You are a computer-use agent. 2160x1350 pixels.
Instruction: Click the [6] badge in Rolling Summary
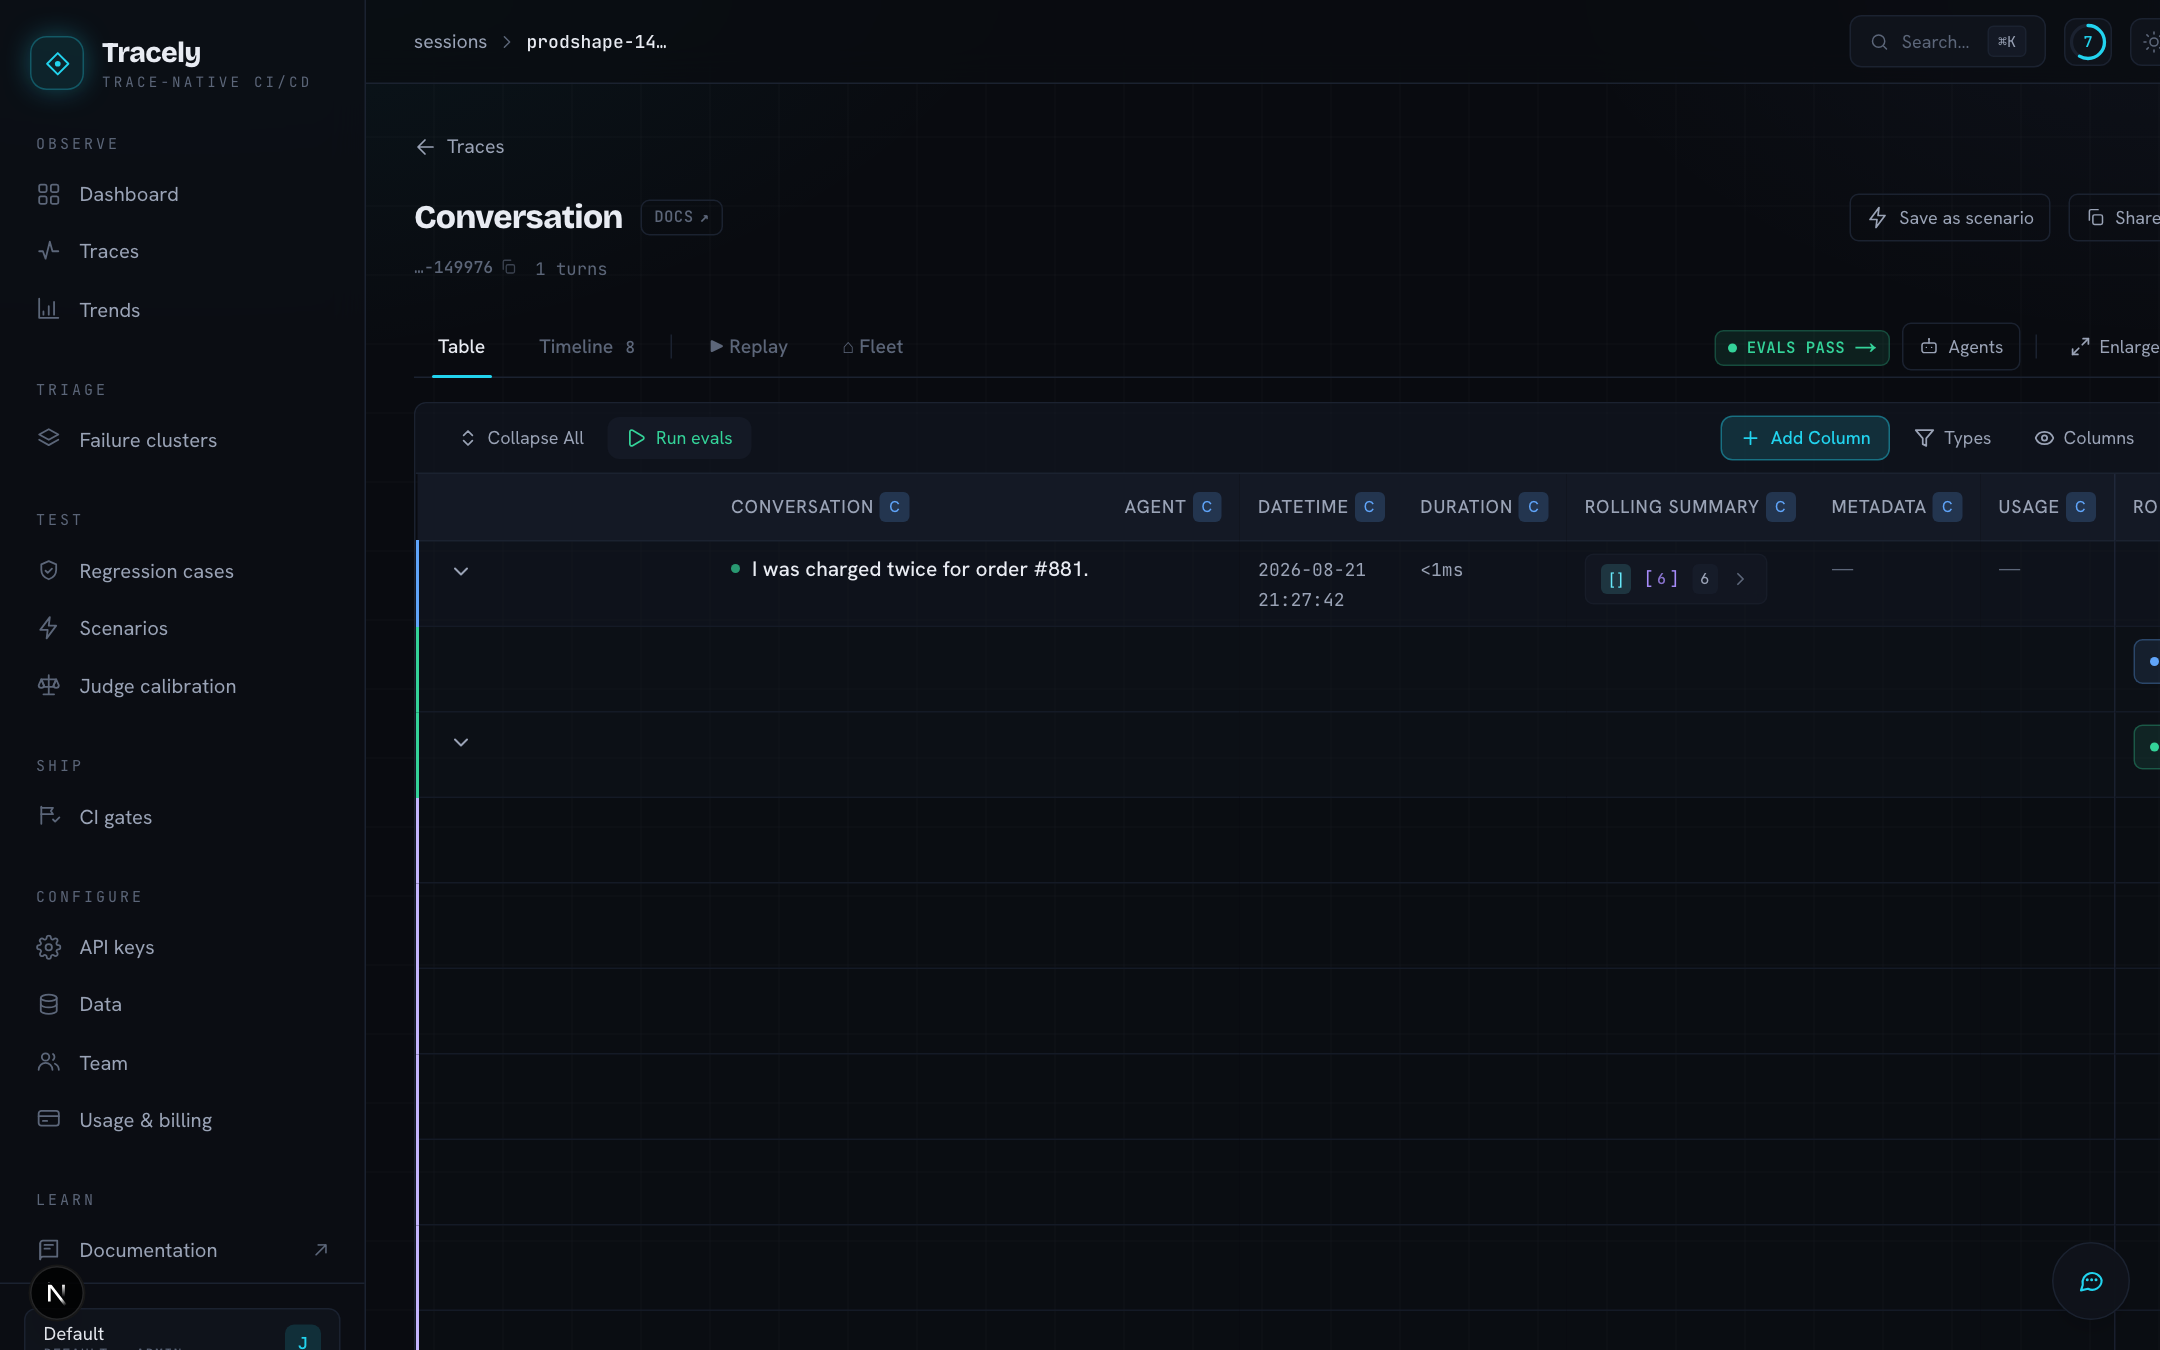pyautogui.click(x=1661, y=579)
